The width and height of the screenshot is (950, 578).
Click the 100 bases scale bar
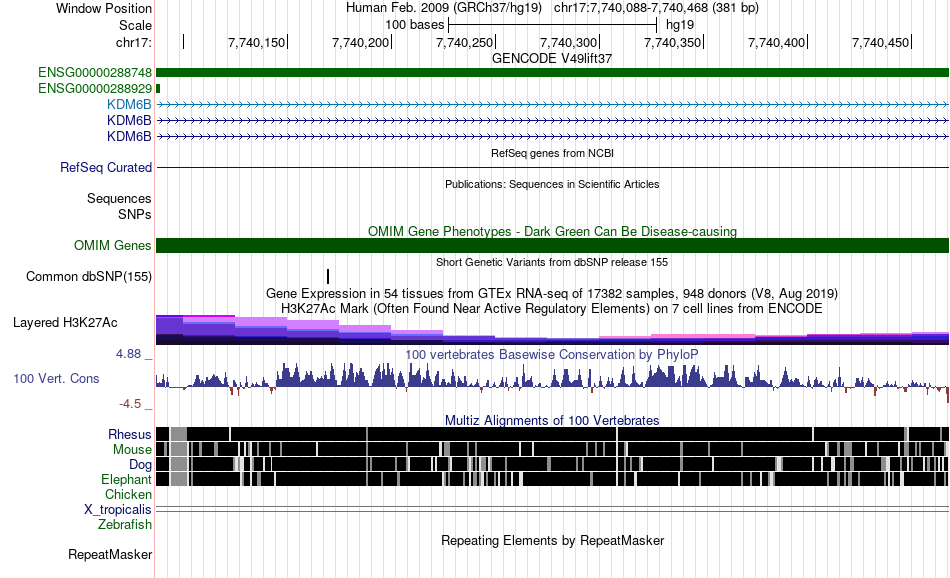click(553, 25)
